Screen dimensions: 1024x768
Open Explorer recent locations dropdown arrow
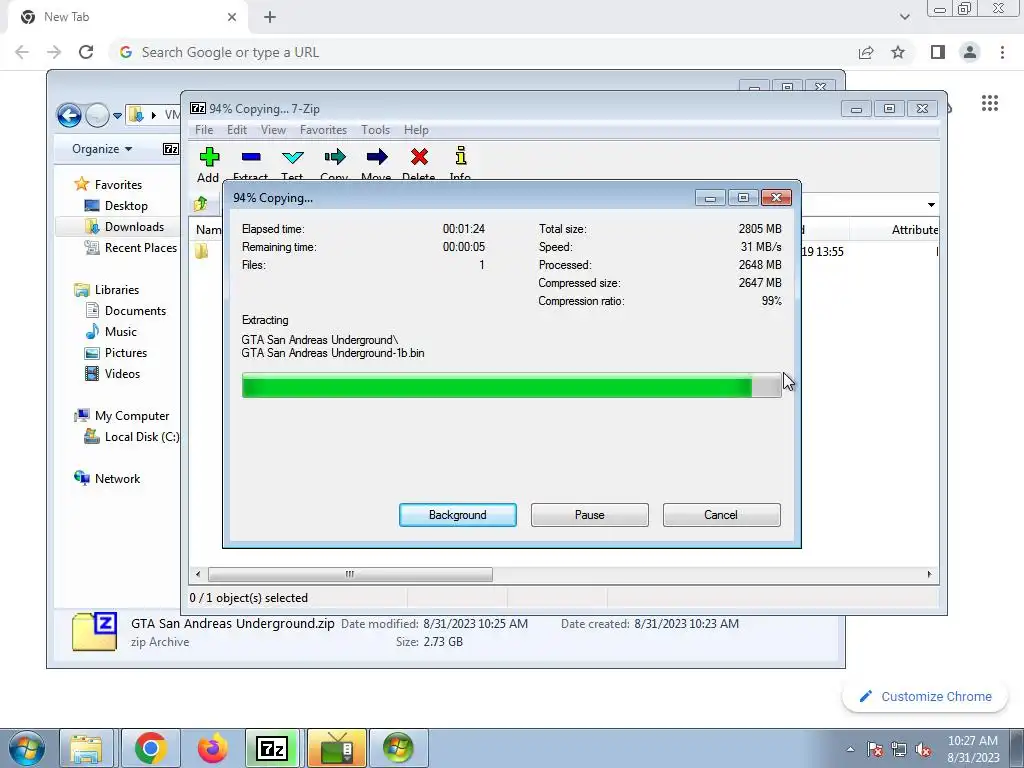(117, 116)
